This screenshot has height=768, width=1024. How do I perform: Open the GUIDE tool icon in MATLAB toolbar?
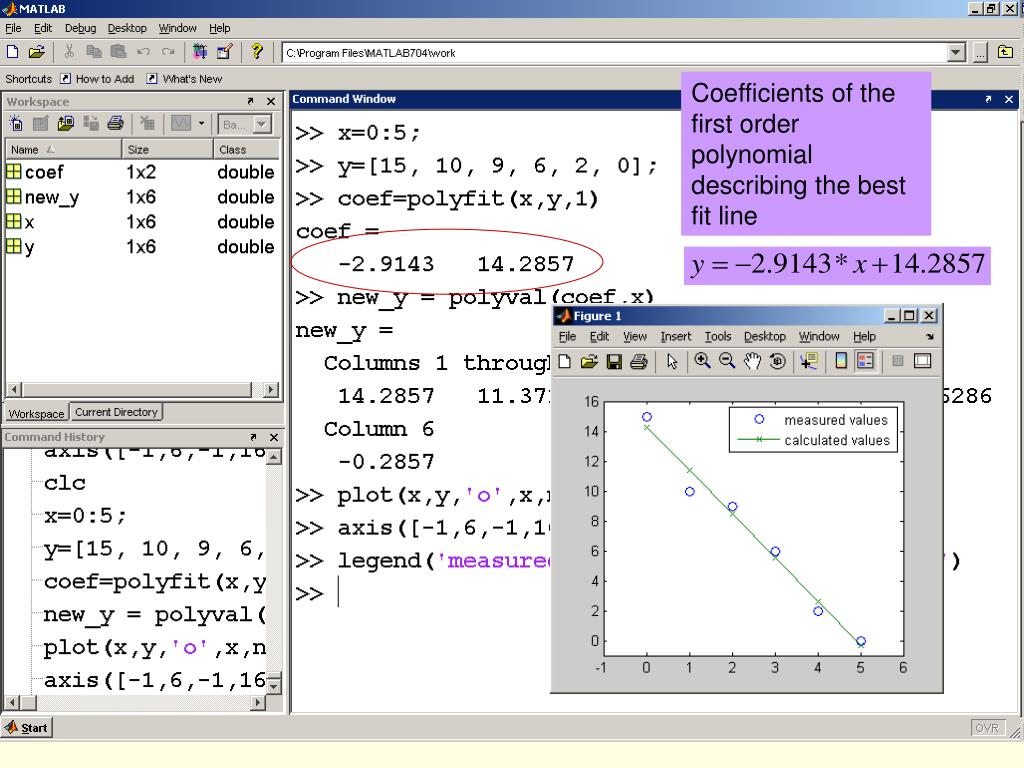click(225, 52)
